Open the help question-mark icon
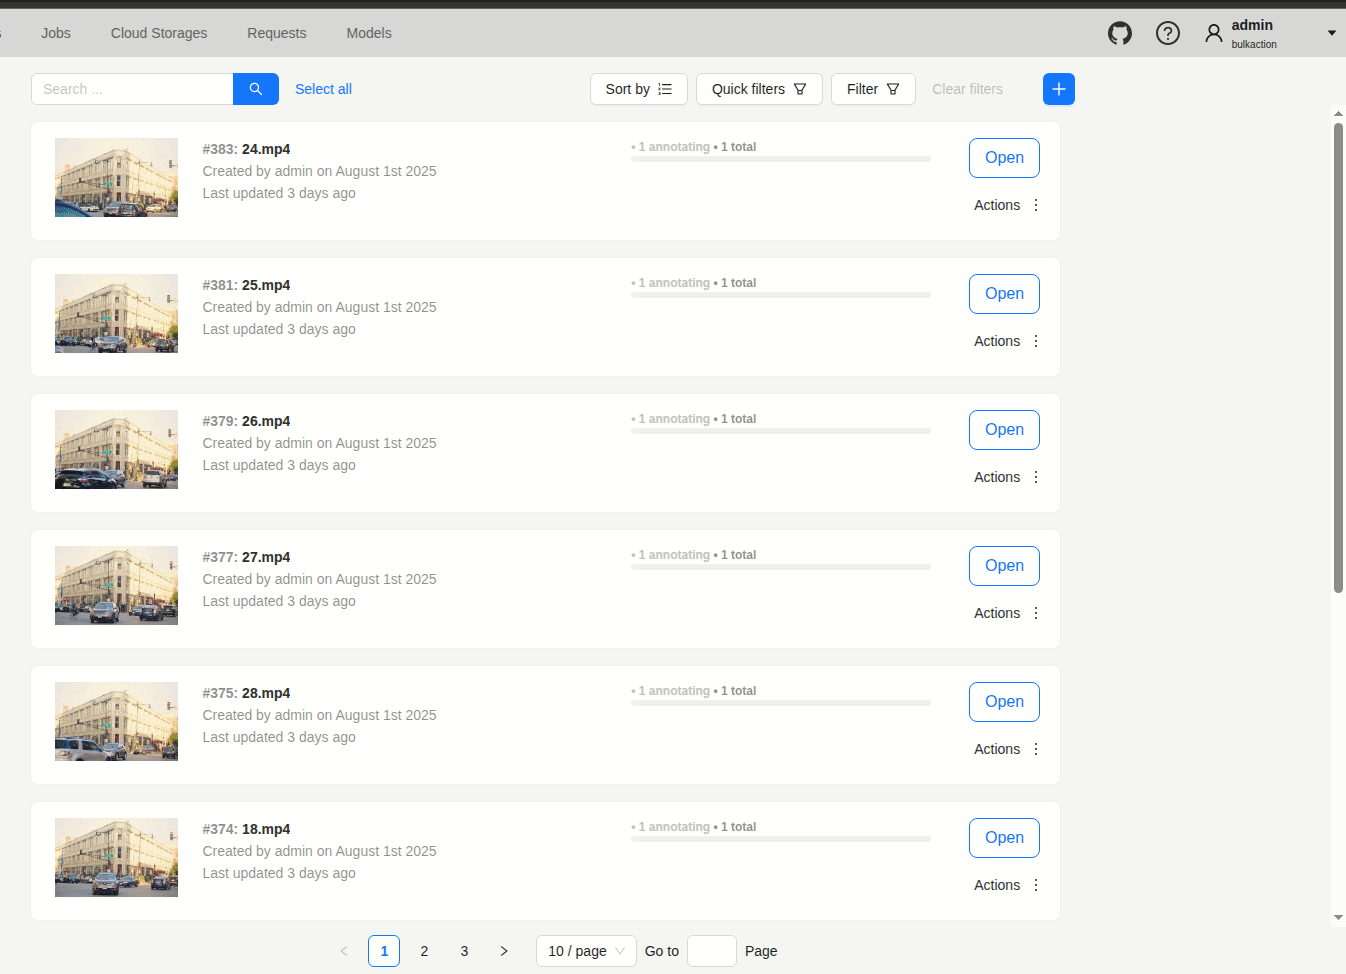 (1168, 33)
